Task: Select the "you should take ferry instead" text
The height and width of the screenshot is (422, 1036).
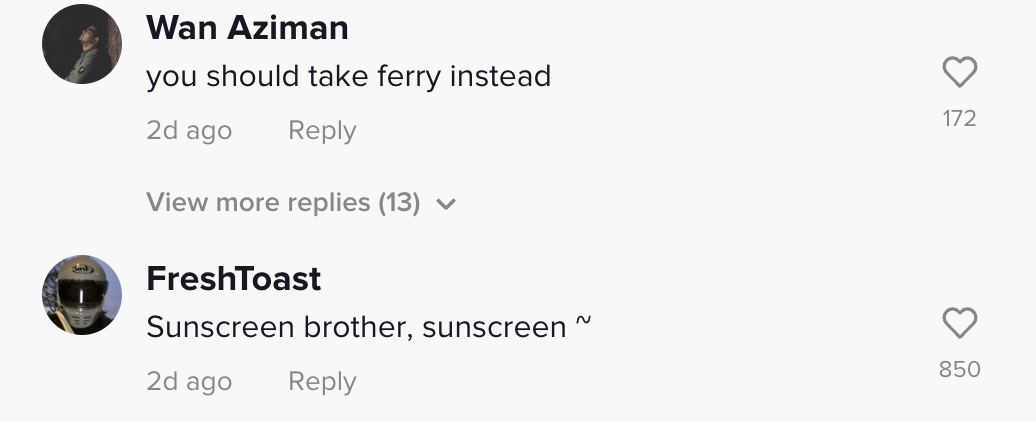Action: coord(348,77)
